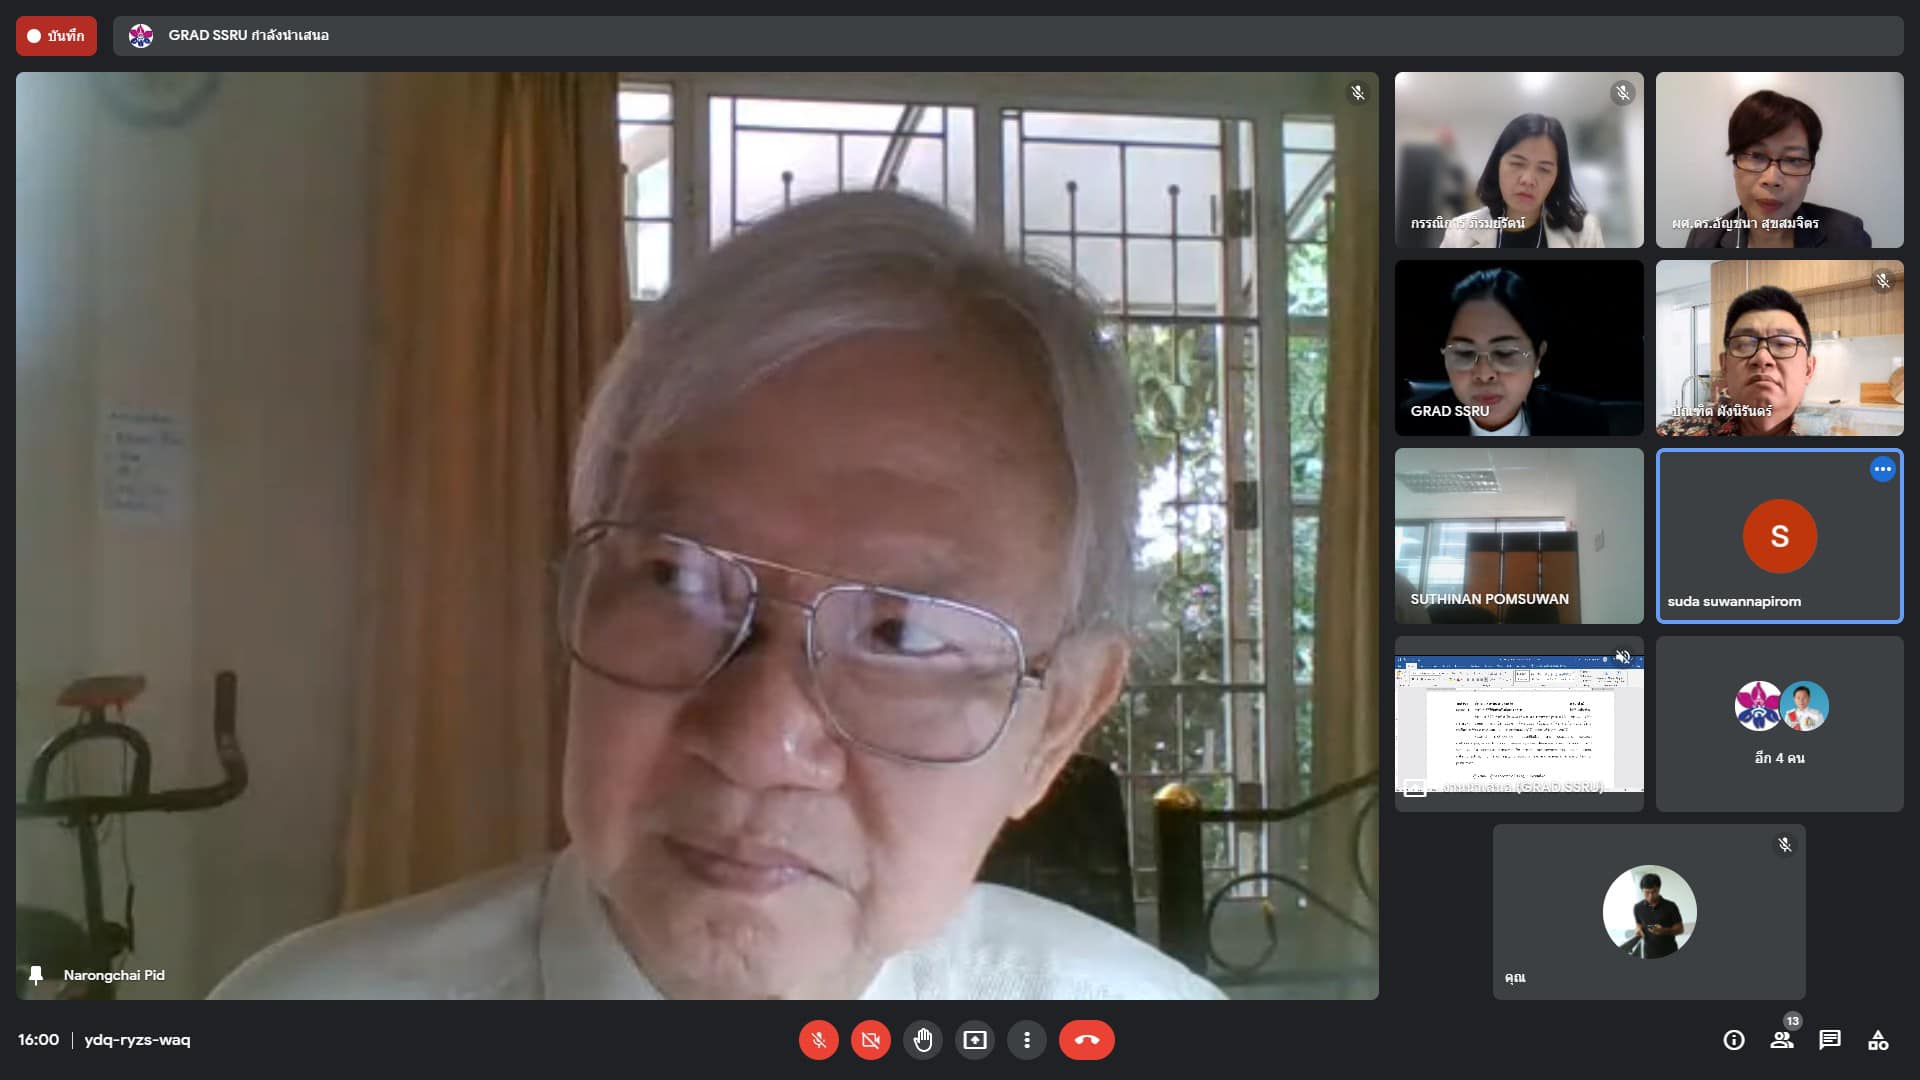This screenshot has width=1920, height=1080.
Task: Raise hand with the hand icon
Action: click(x=922, y=1040)
